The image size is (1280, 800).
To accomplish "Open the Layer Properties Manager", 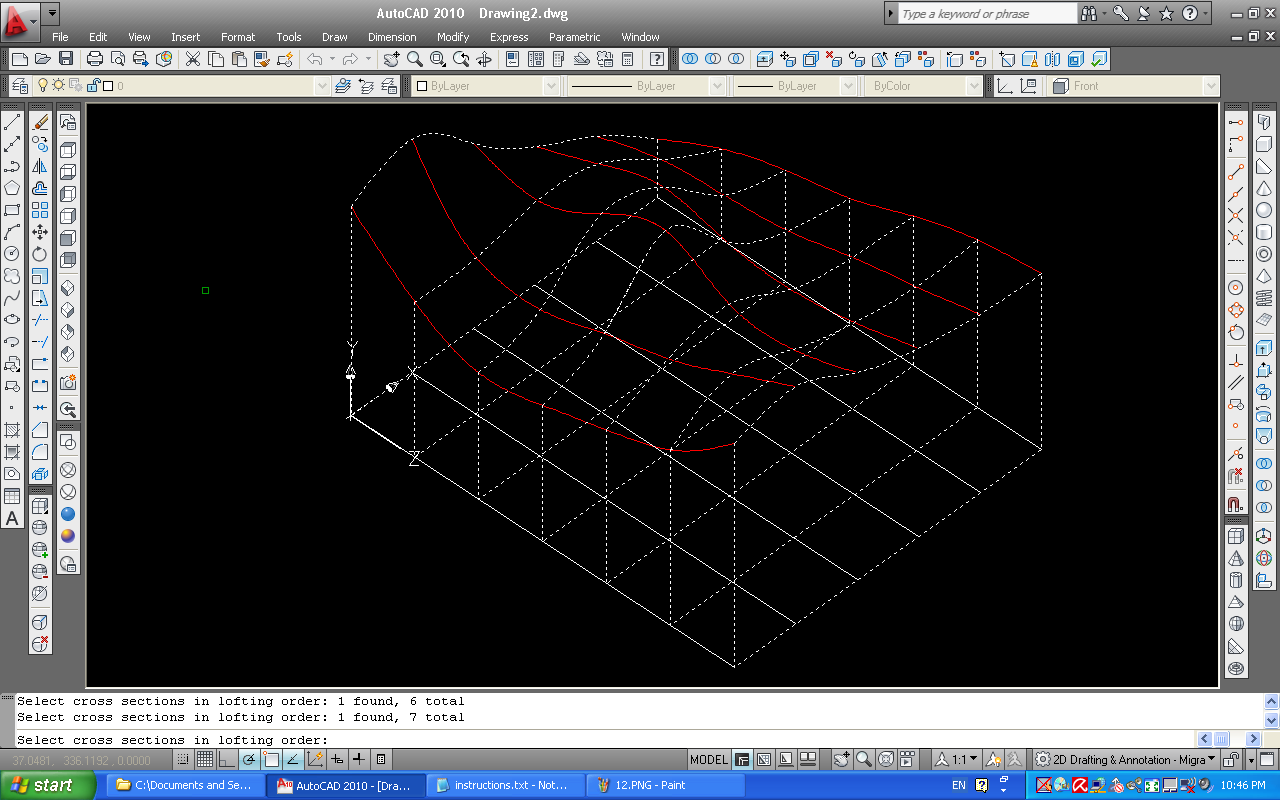I will click(x=21, y=86).
